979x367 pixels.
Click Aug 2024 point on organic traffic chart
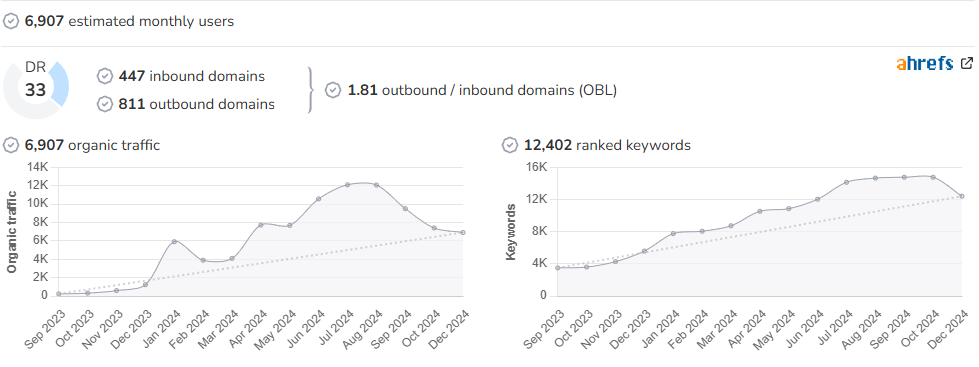[376, 185]
